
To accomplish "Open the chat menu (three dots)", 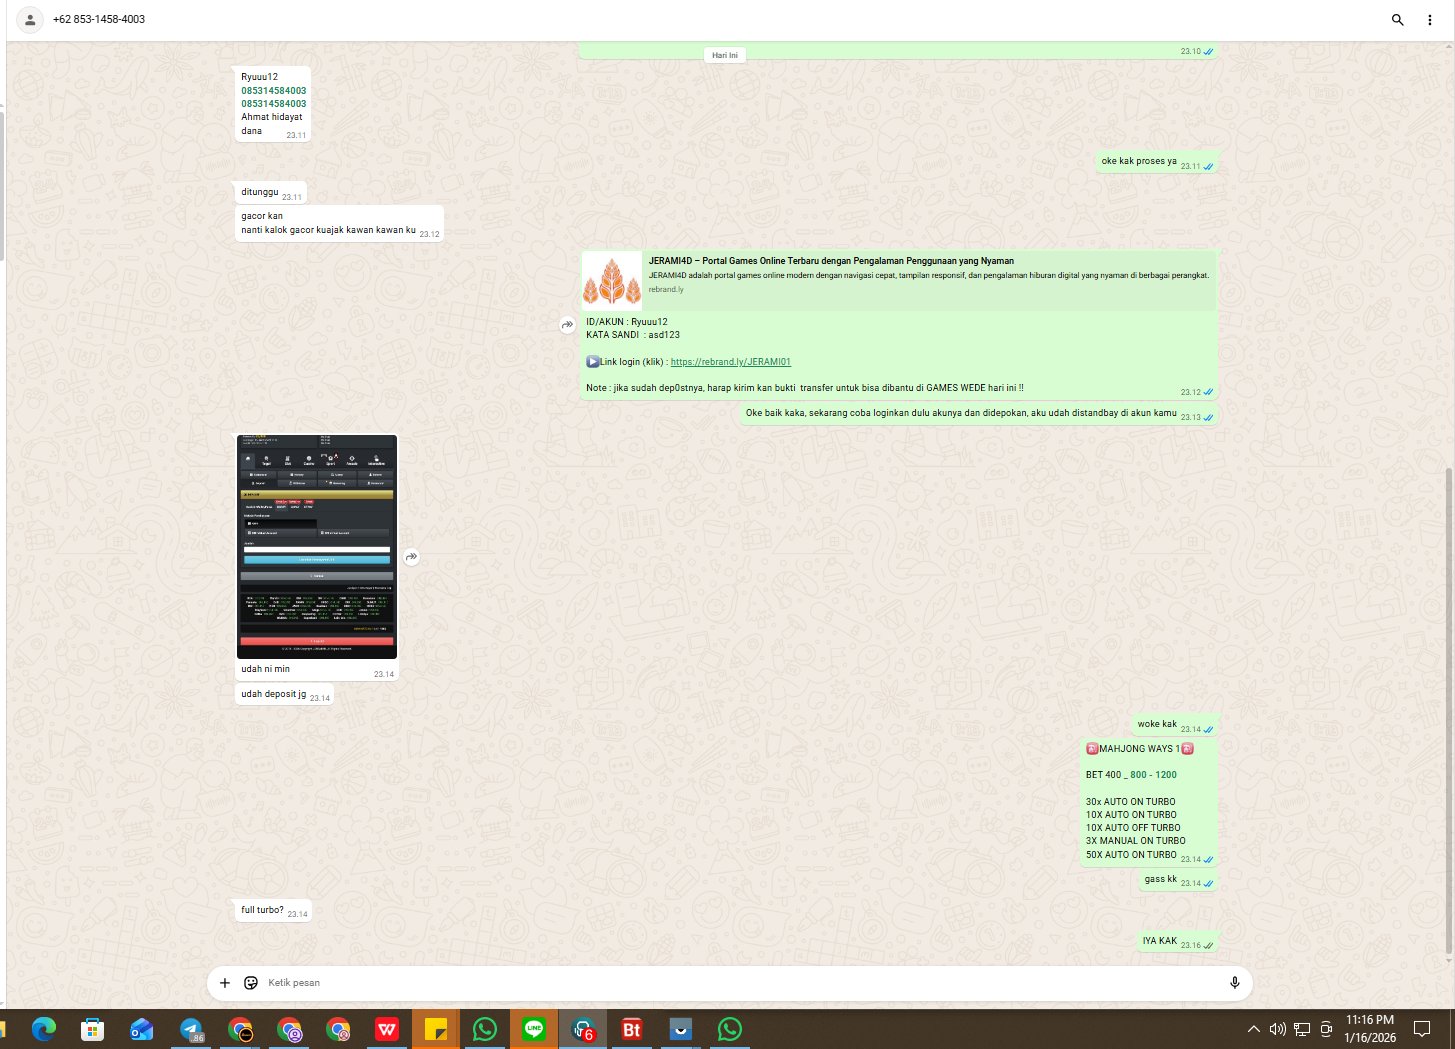I will pos(1430,20).
